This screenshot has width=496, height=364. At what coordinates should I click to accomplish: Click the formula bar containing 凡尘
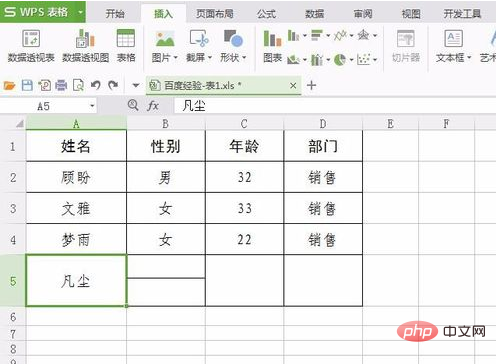tap(335, 106)
